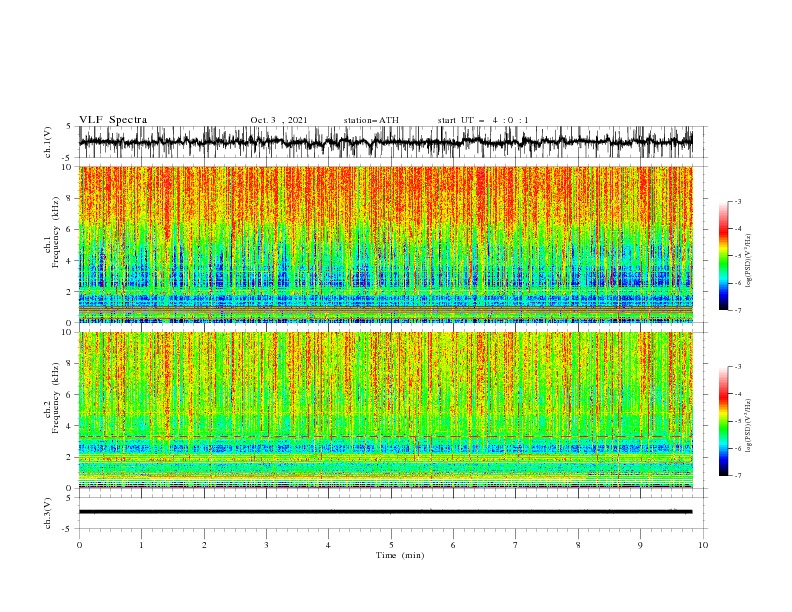This screenshot has height=612, width=792.
Task: Click the last time axis tick label "10"
Action: pyautogui.click(x=703, y=545)
